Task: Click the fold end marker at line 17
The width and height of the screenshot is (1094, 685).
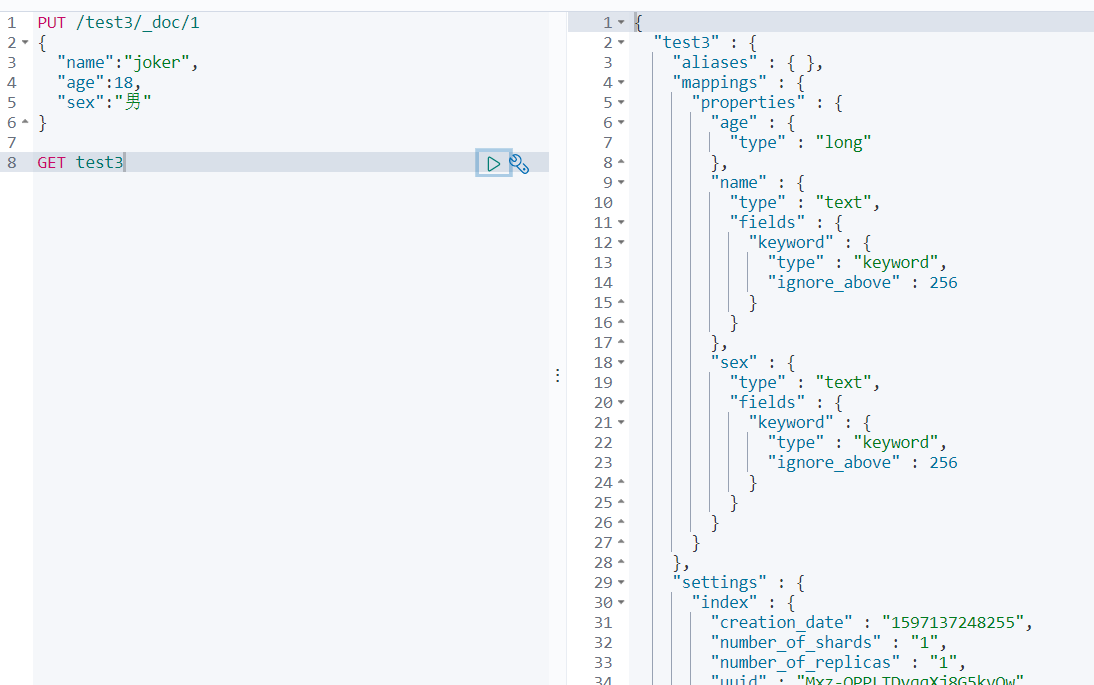Action: tap(621, 342)
